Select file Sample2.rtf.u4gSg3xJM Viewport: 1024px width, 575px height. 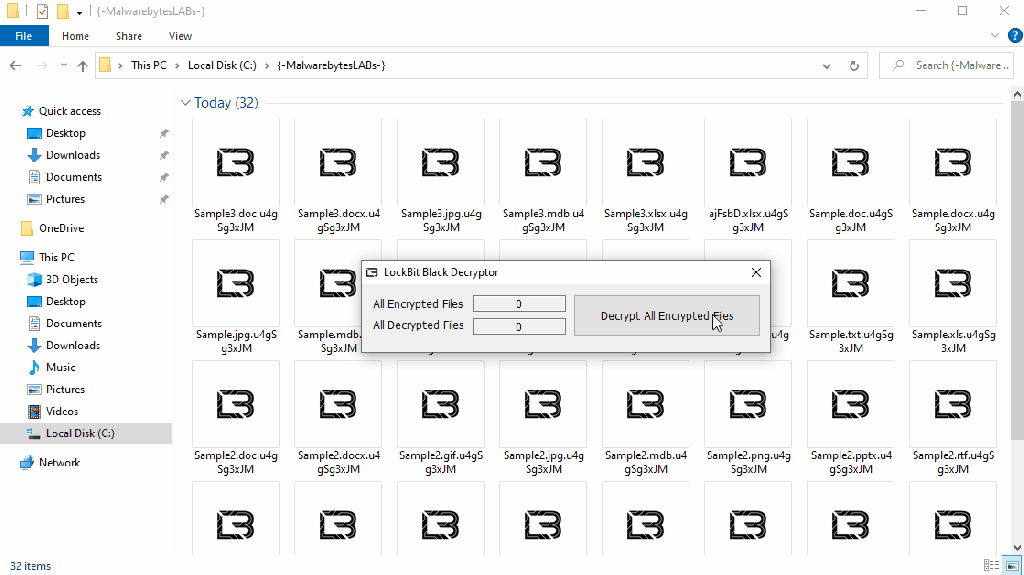click(953, 418)
